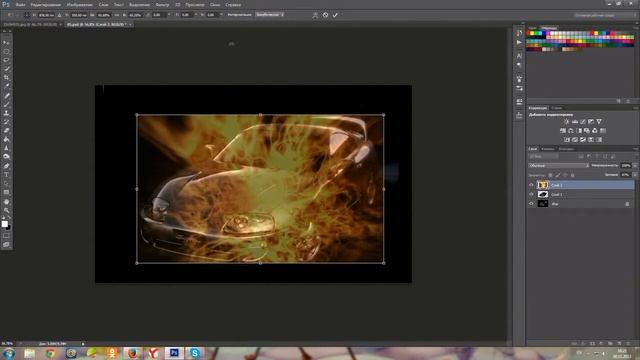
Task: Open Skype from the taskbar
Action: (x=195, y=353)
